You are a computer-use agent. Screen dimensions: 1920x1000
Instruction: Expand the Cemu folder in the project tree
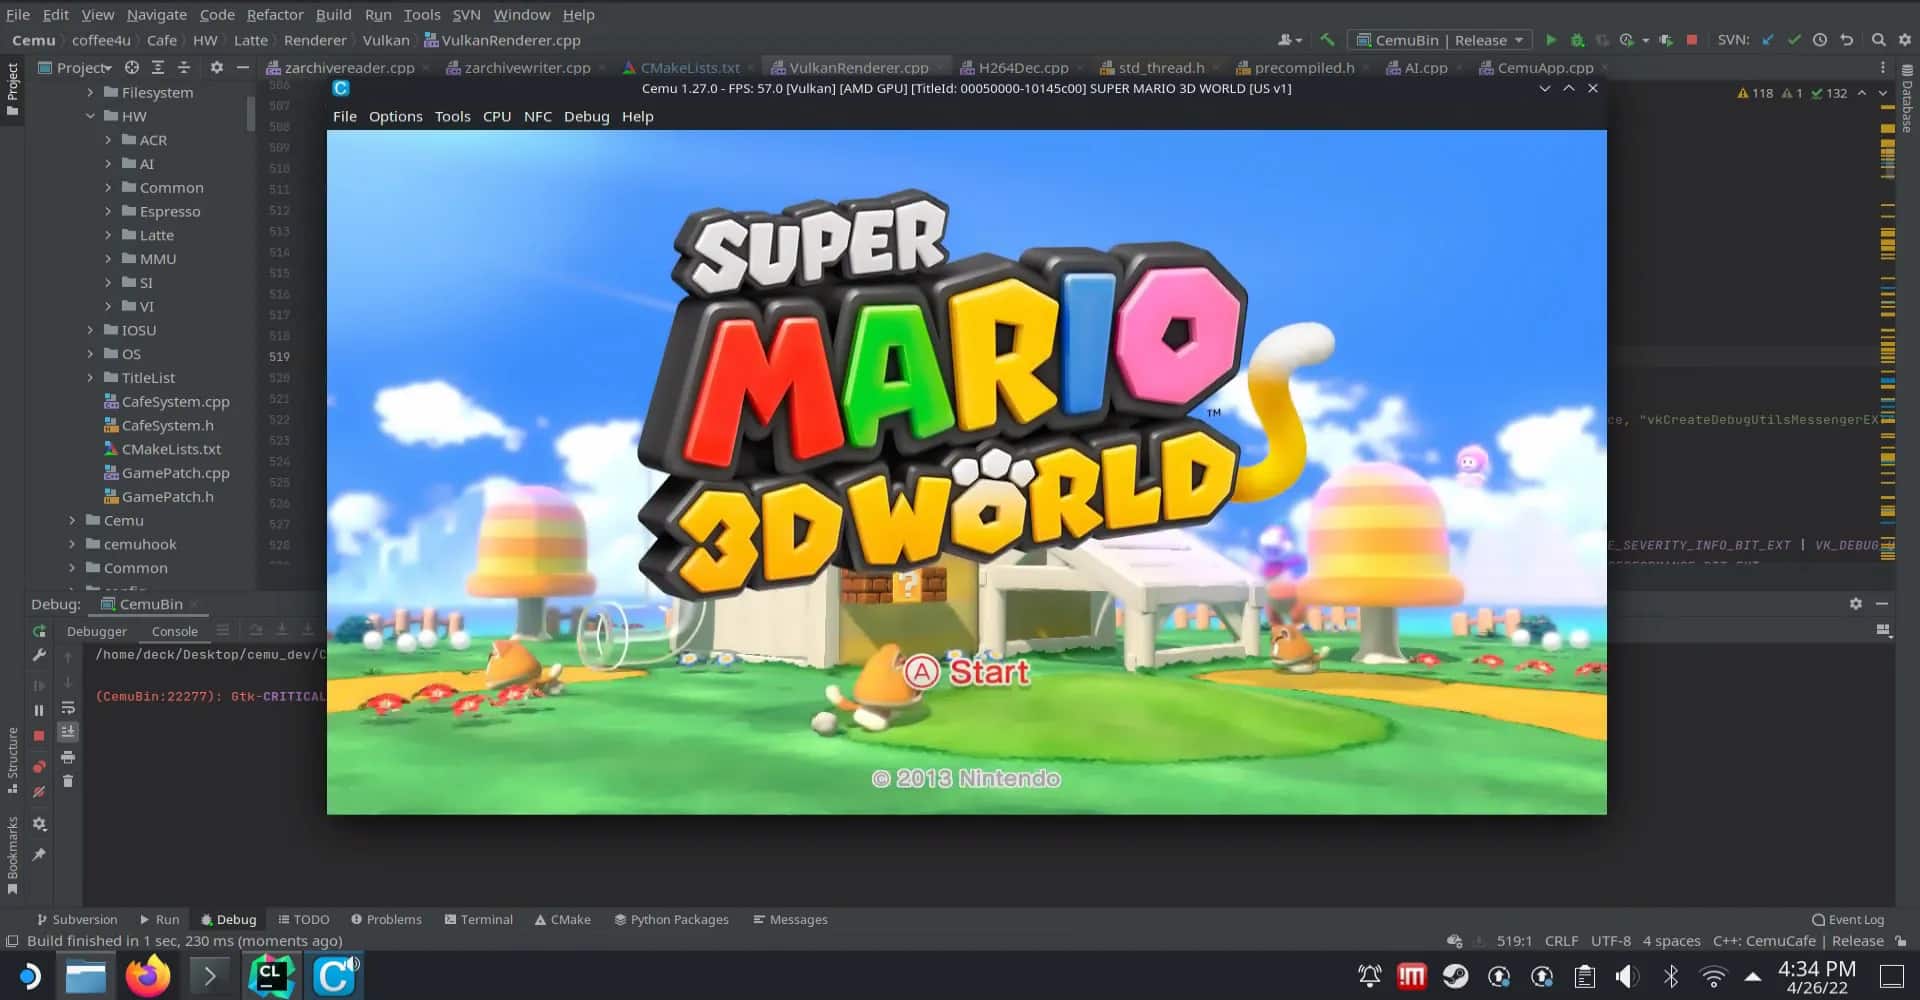coord(71,520)
